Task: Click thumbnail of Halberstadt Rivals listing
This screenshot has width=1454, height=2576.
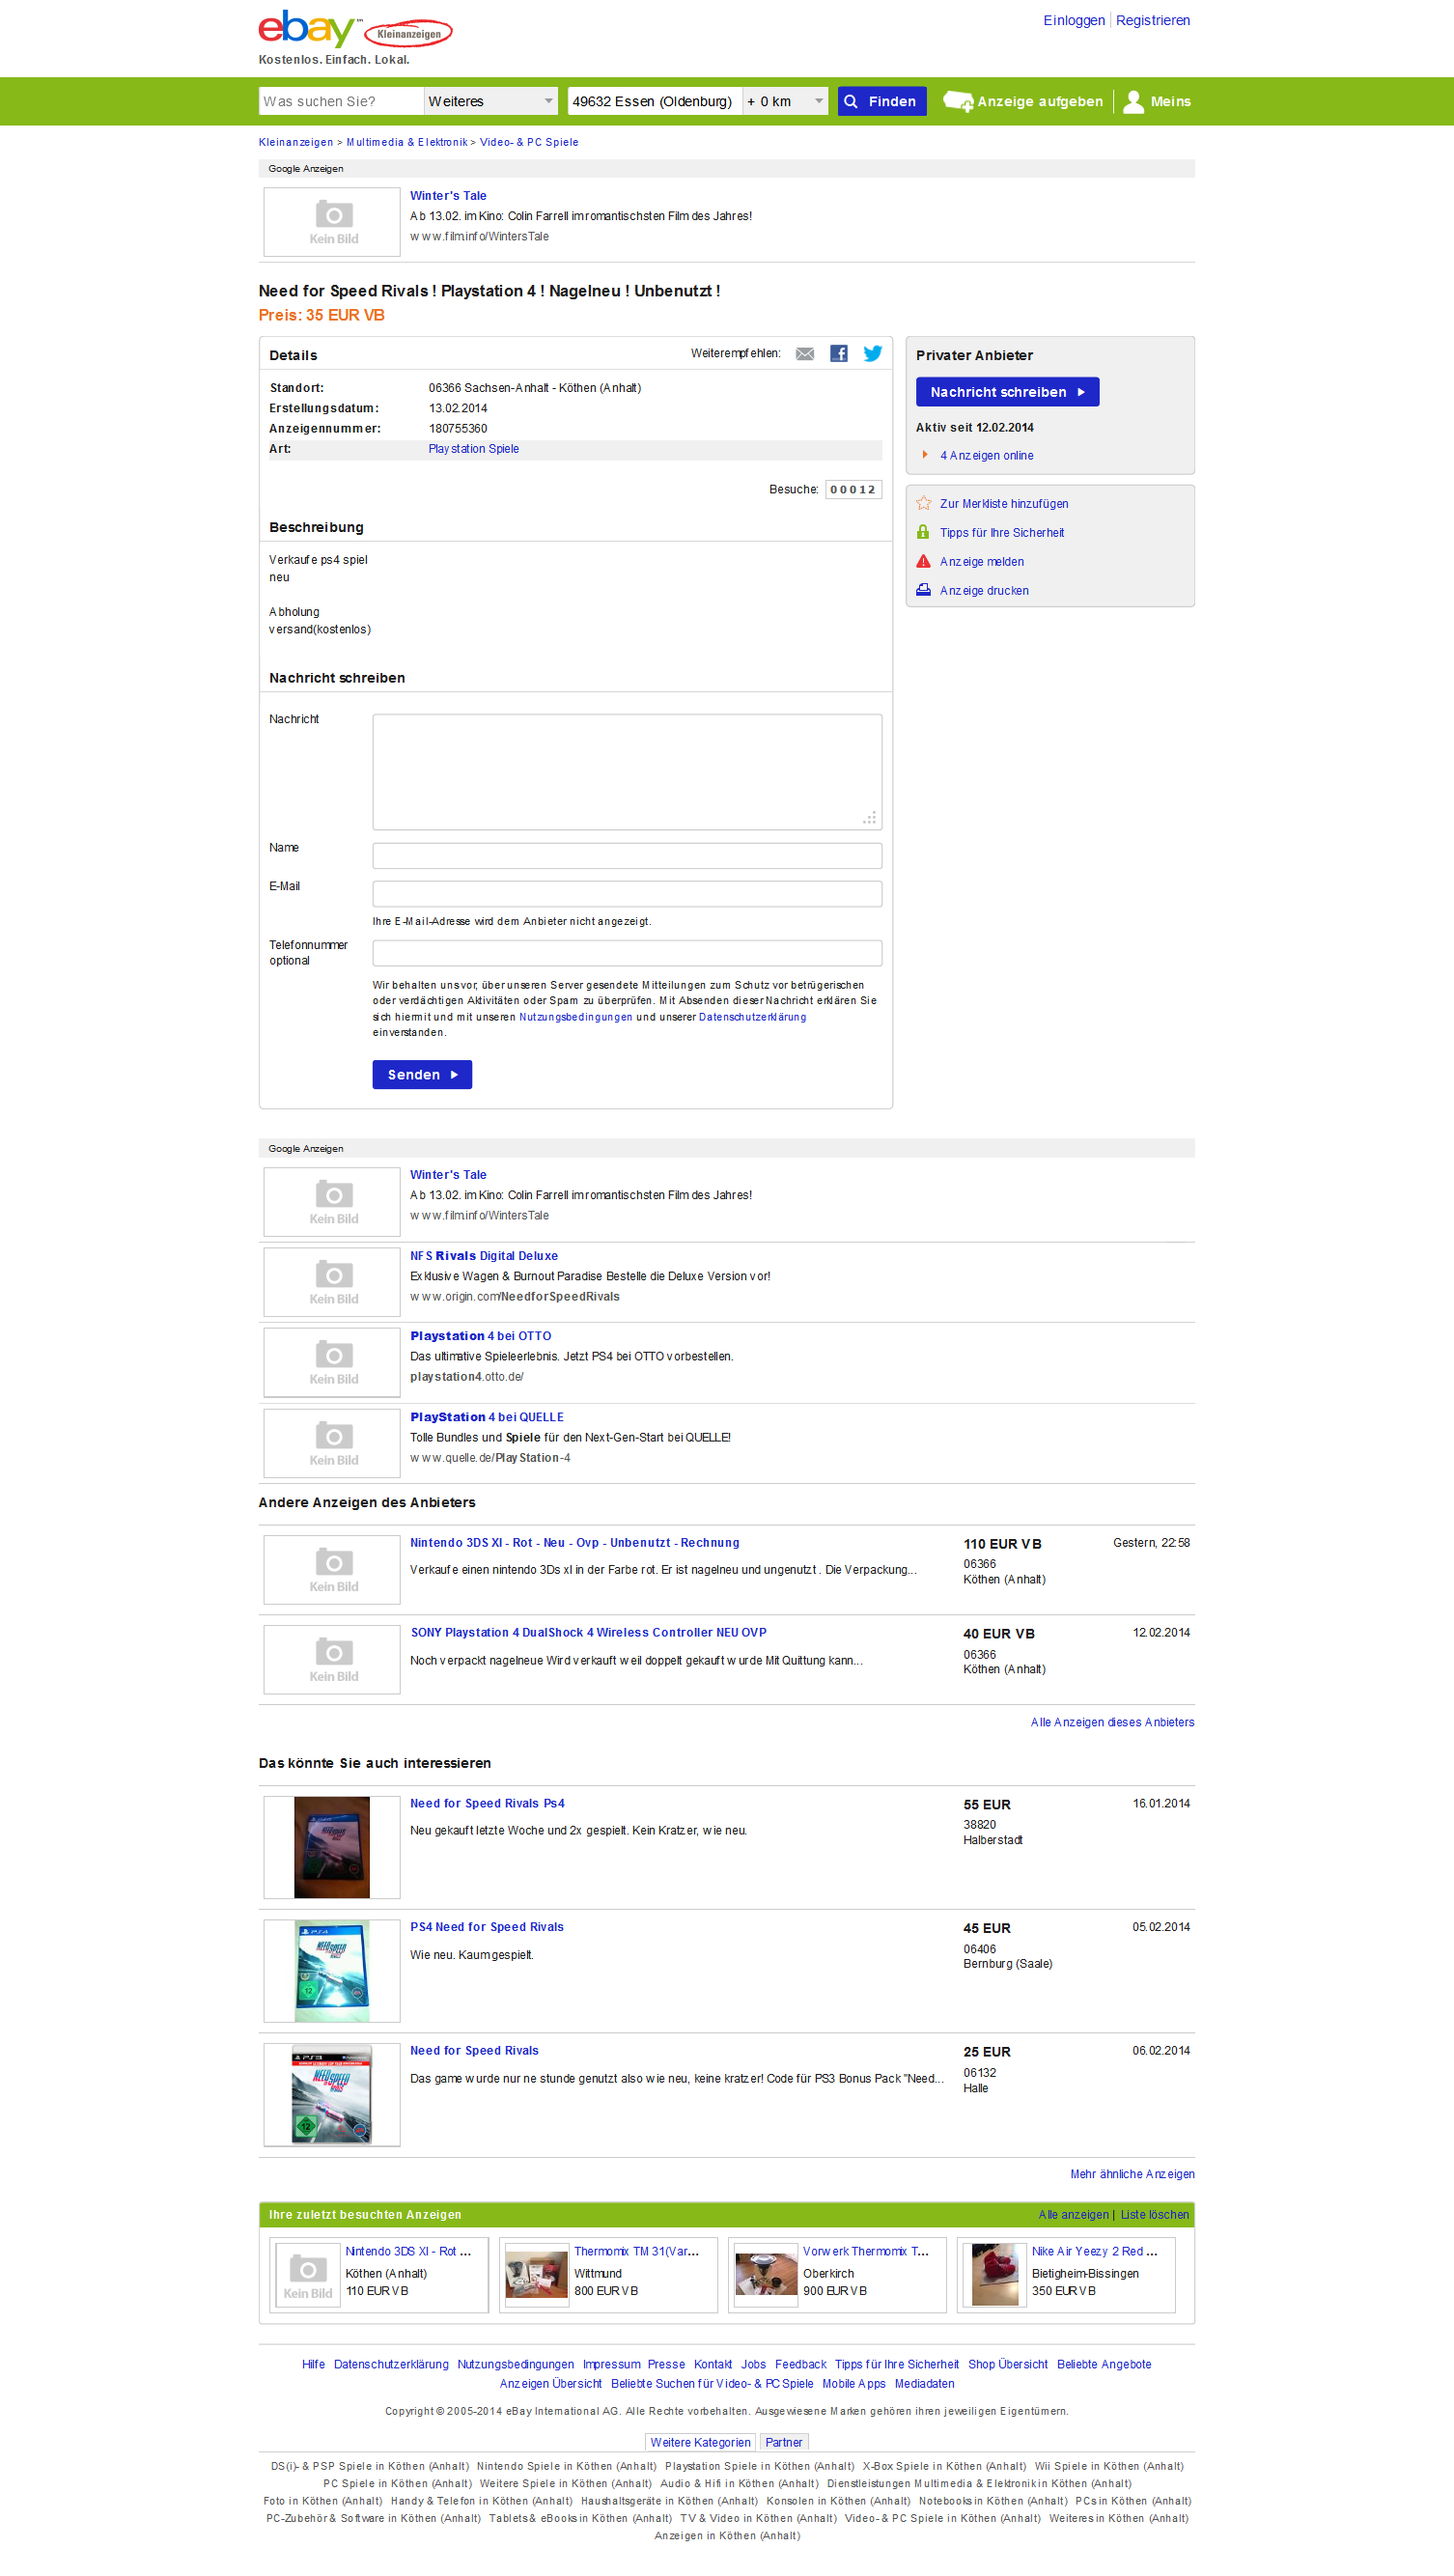Action: (332, 1849)
